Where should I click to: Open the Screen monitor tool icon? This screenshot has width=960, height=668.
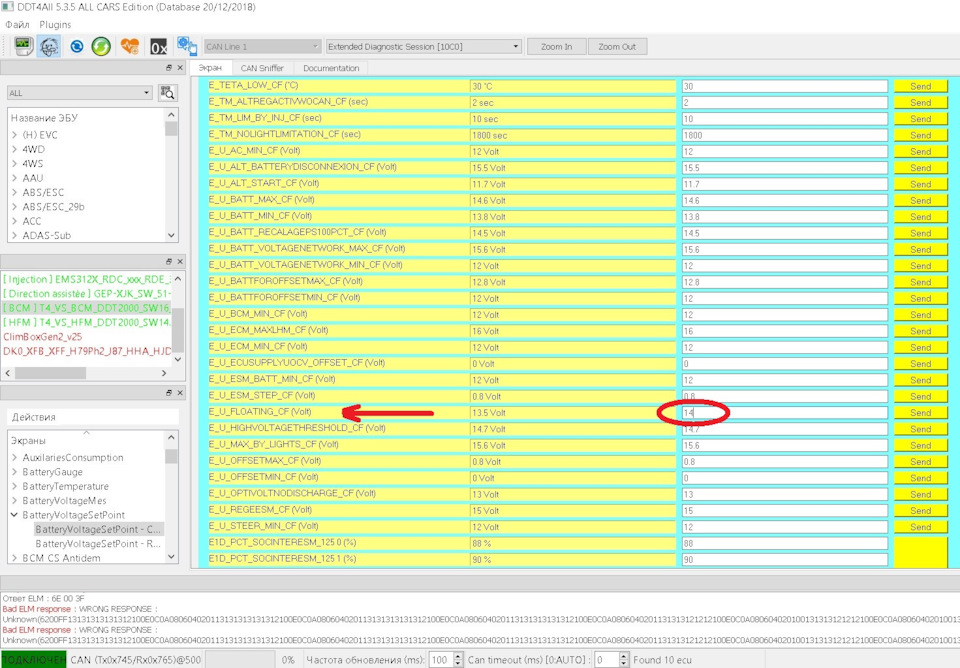[x=22, y=46]
